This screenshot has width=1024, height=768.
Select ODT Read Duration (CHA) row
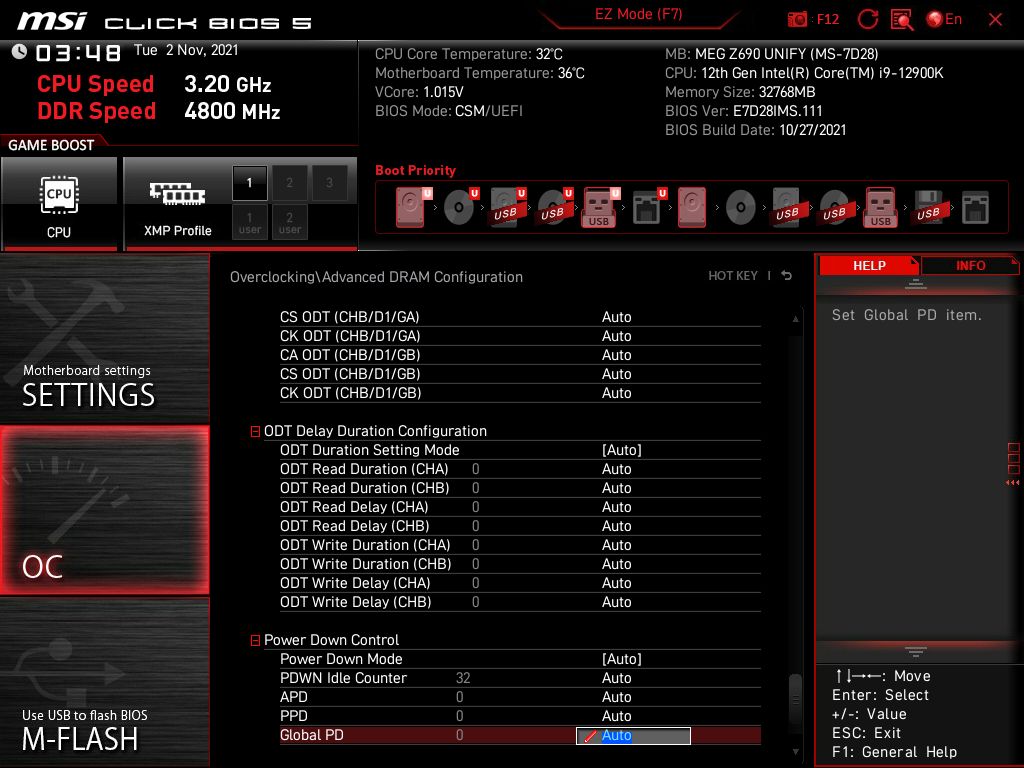click(520, 469)
